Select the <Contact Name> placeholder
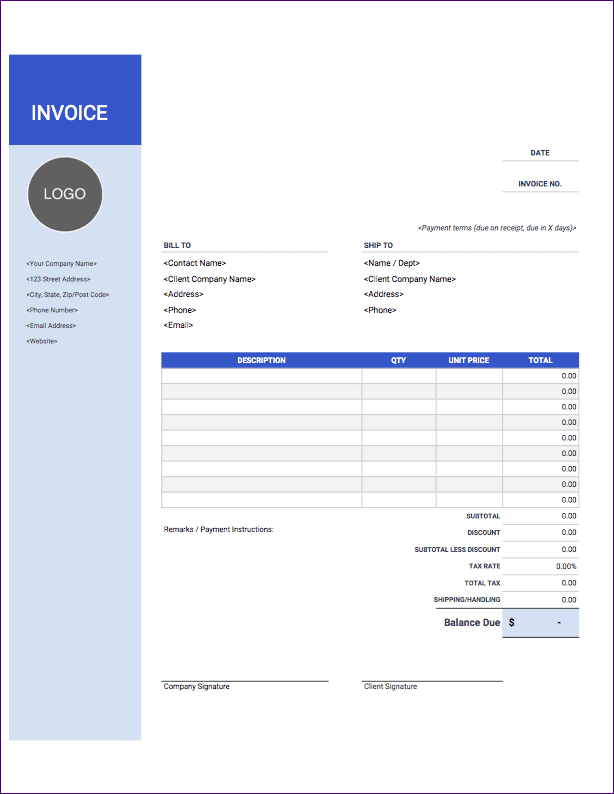The height and width of the screenshot is (794, 614). [x=195, y=263]
